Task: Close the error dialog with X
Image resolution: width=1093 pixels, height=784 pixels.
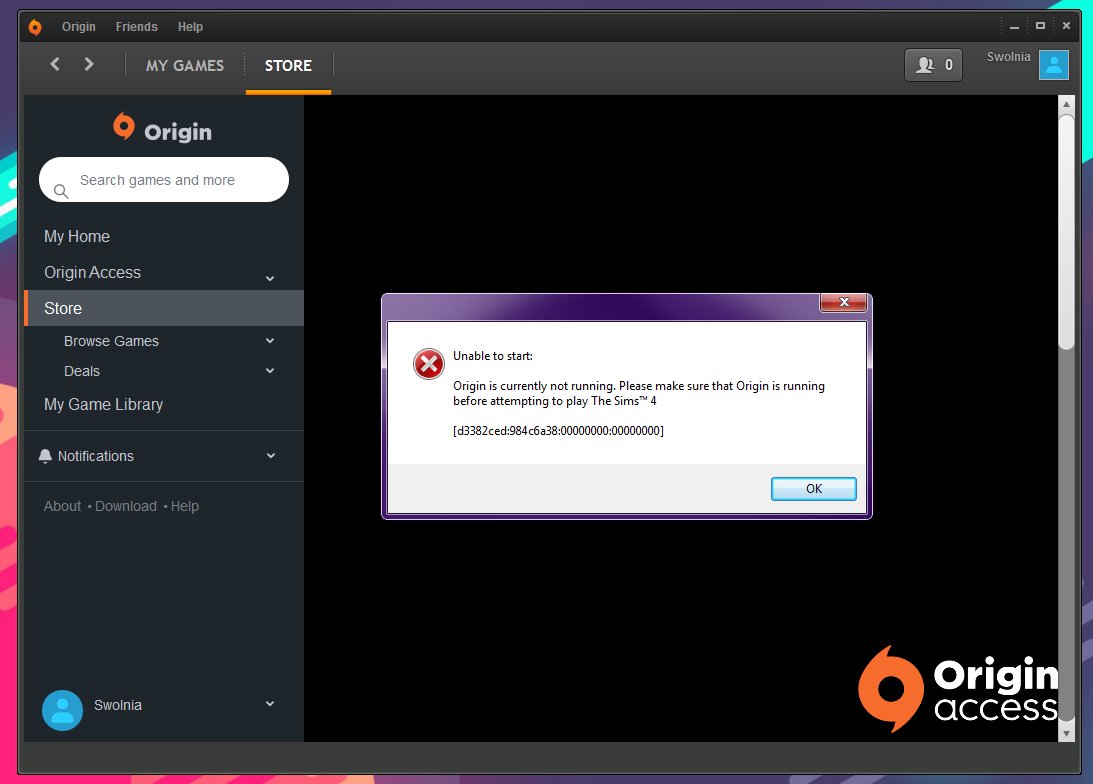Action: pos(843,302)
